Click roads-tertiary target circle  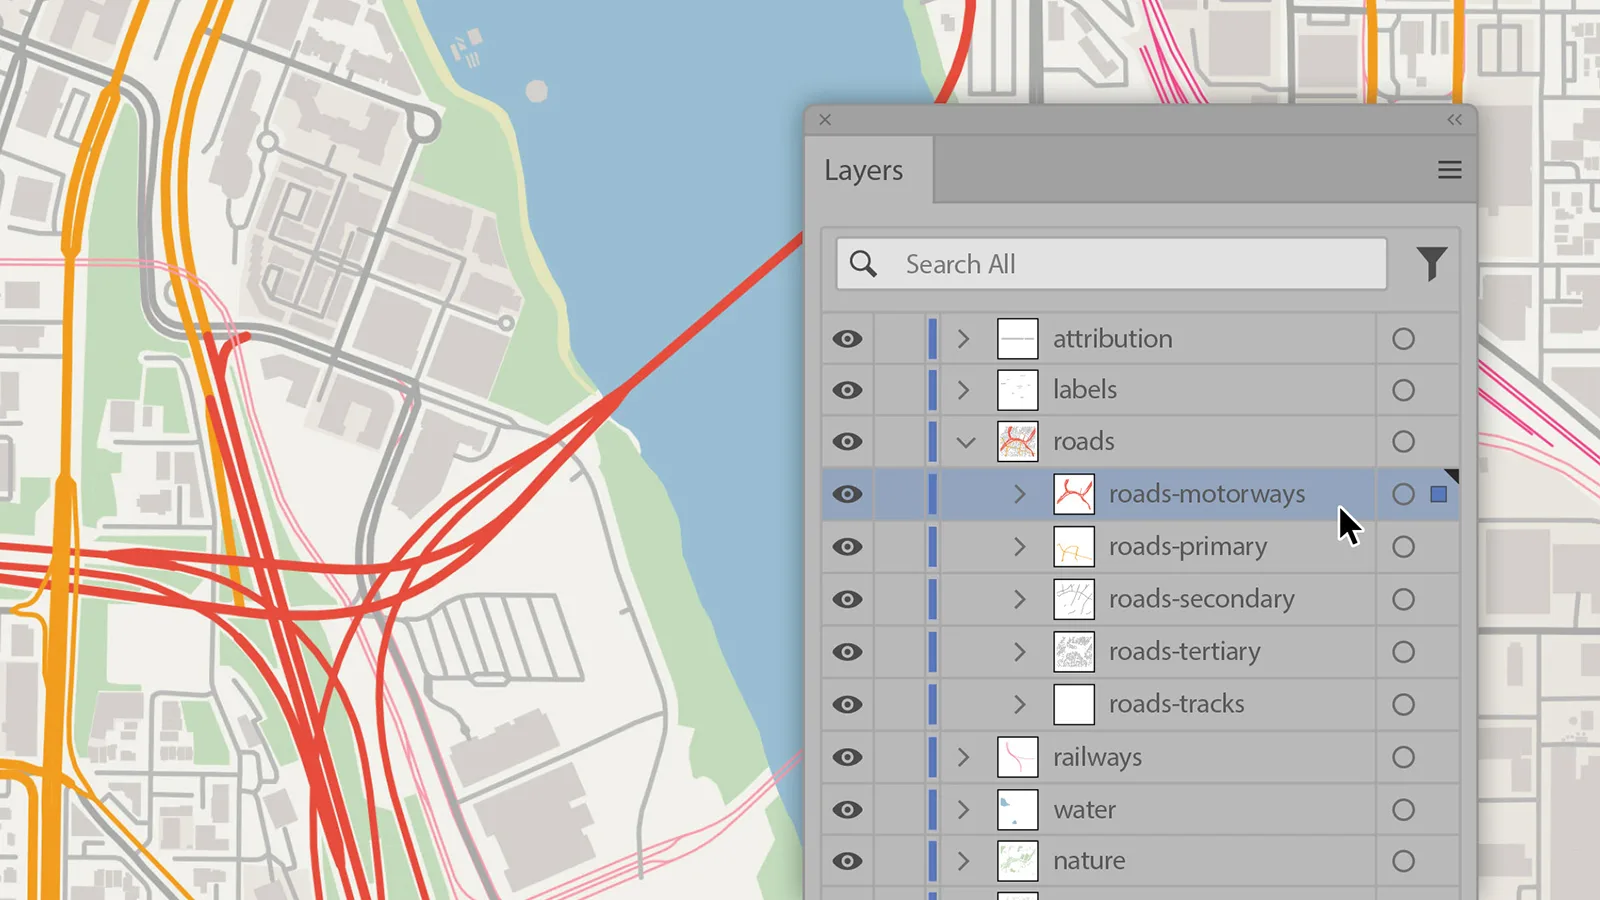pos(1403,652)
